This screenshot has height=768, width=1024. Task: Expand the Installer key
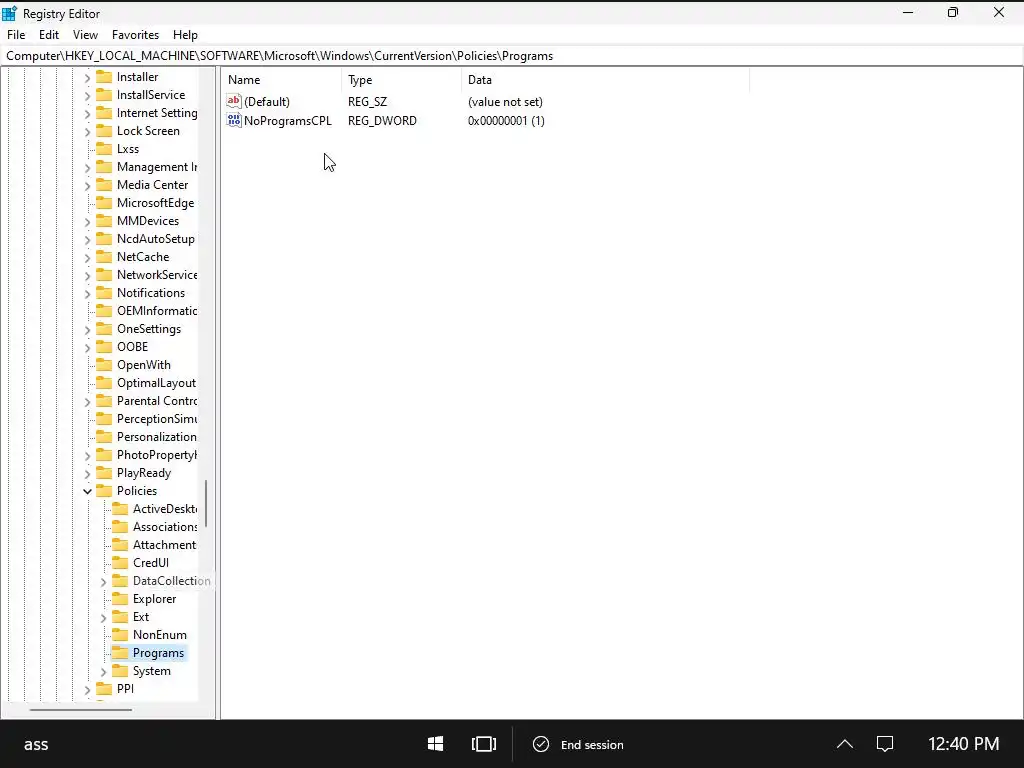click(88, 77)
